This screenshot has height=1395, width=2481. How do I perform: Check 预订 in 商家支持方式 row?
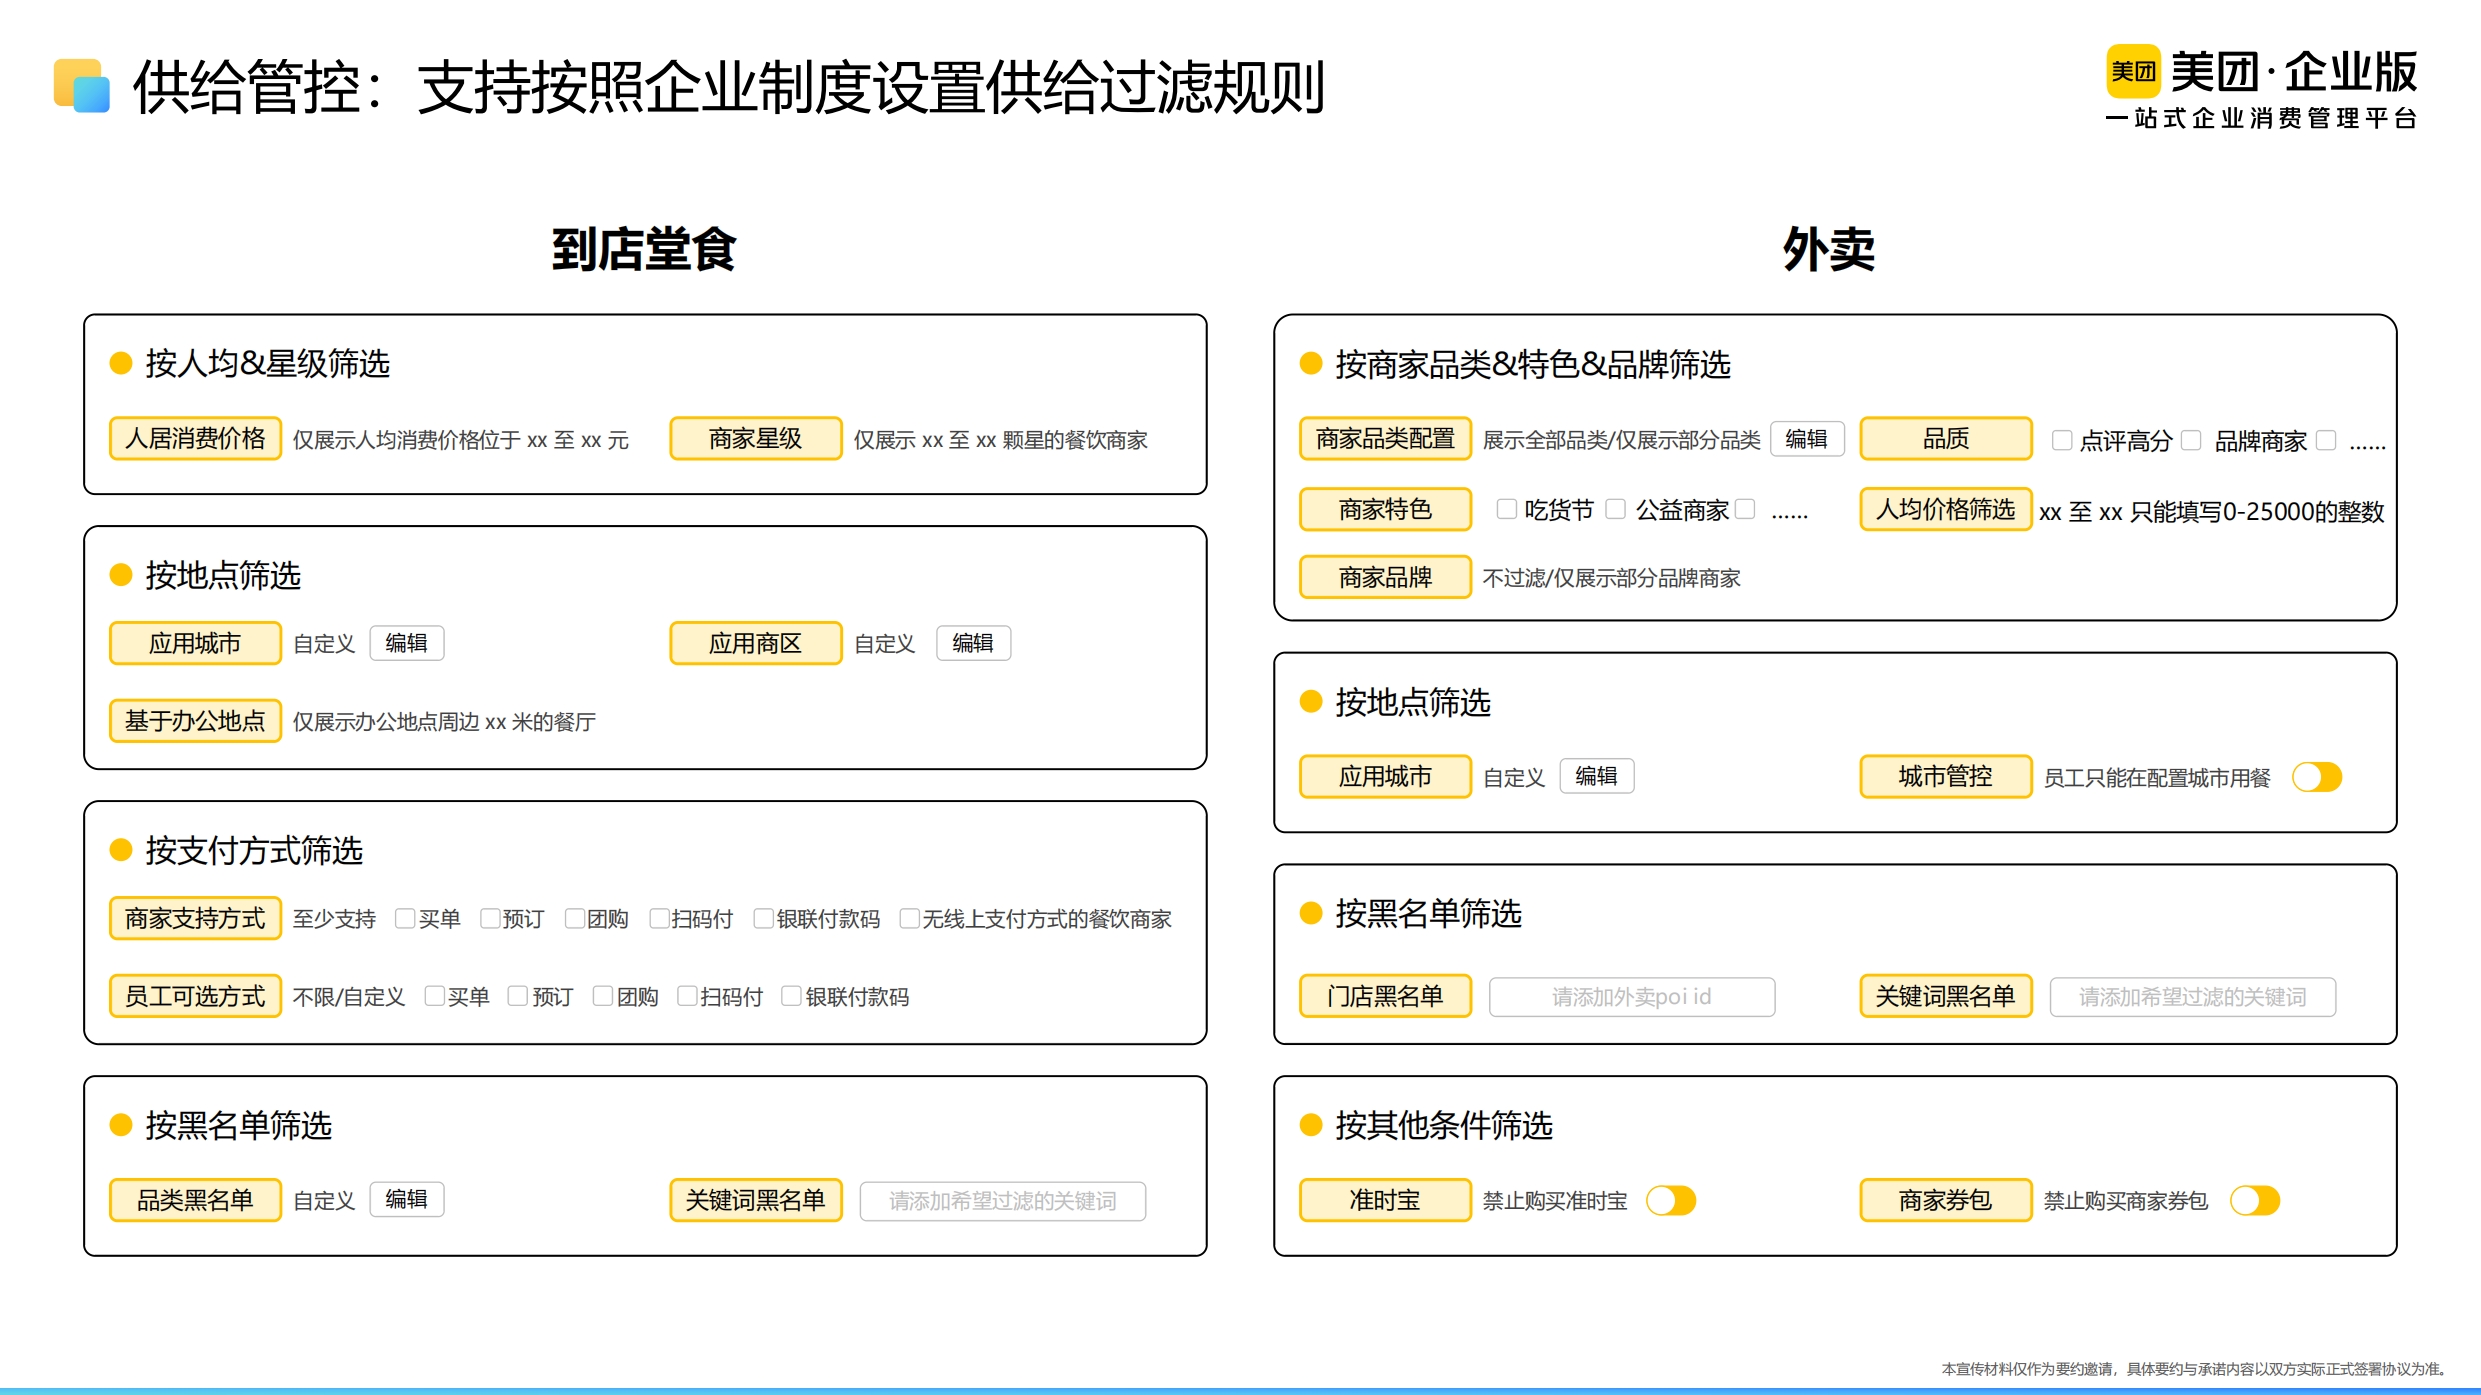pos(490,918)
